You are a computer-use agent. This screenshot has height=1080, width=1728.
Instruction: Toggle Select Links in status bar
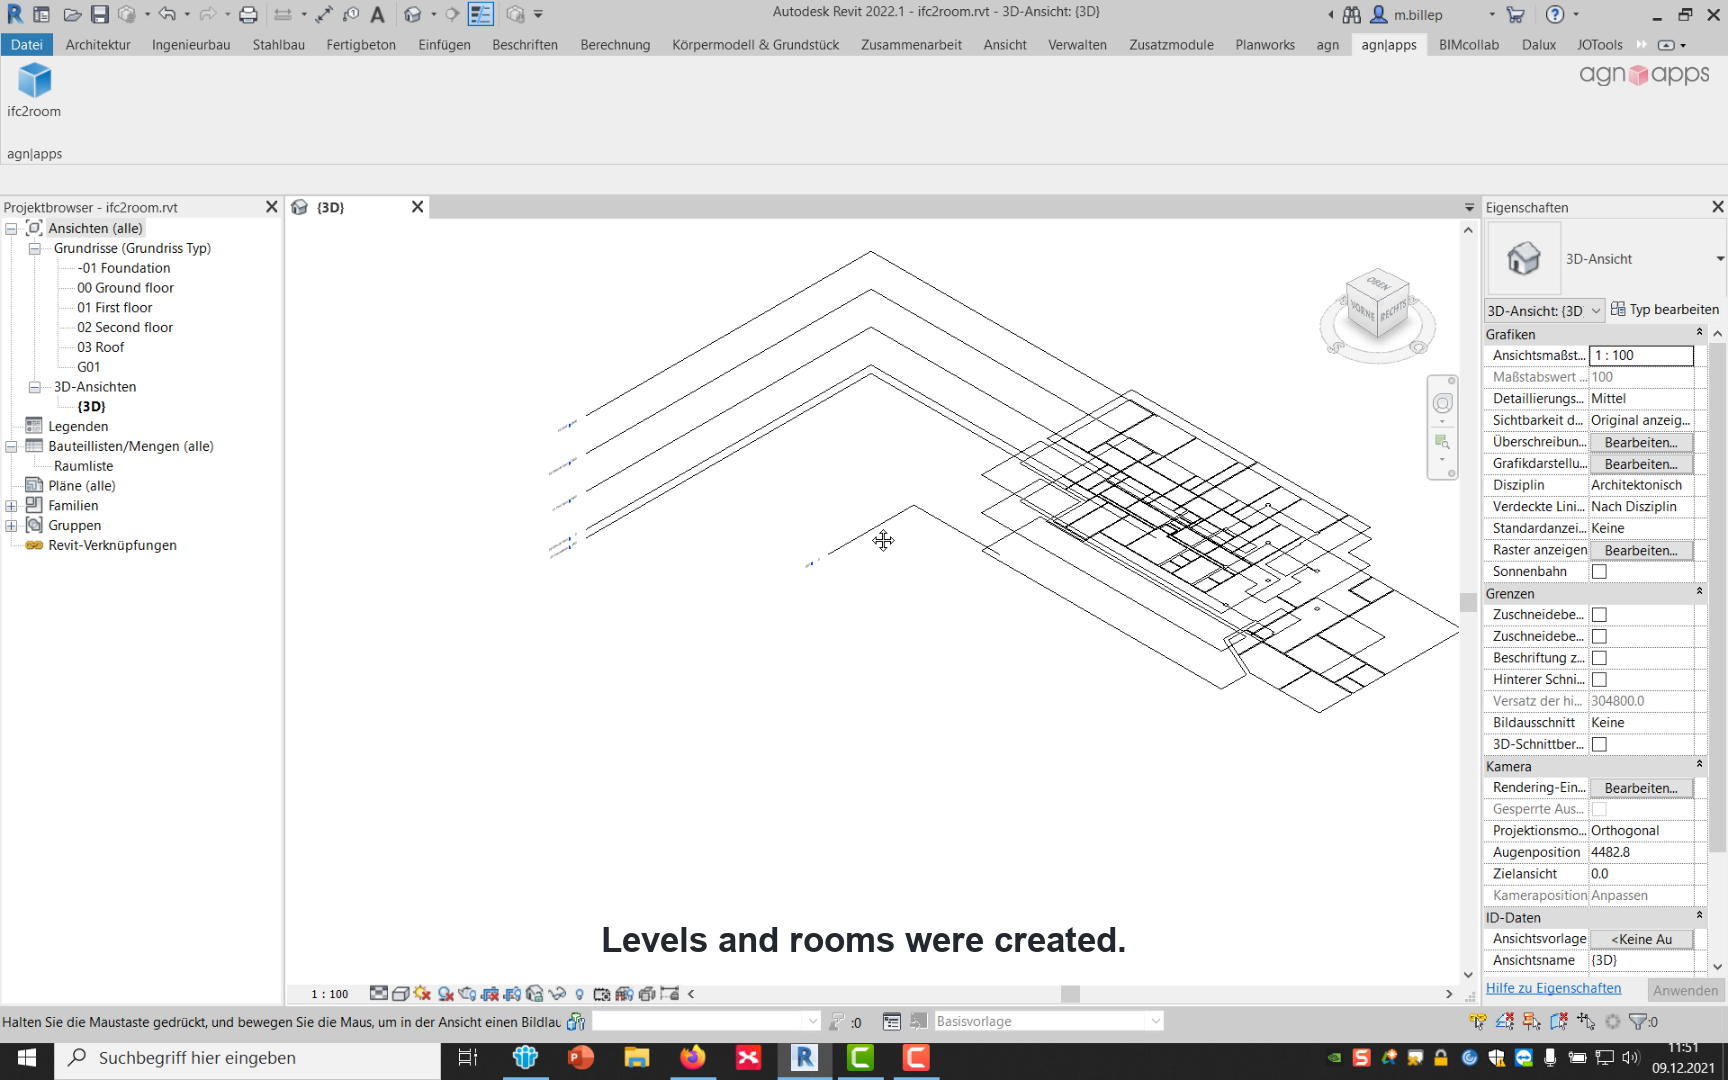(x=1478, y=1022)
